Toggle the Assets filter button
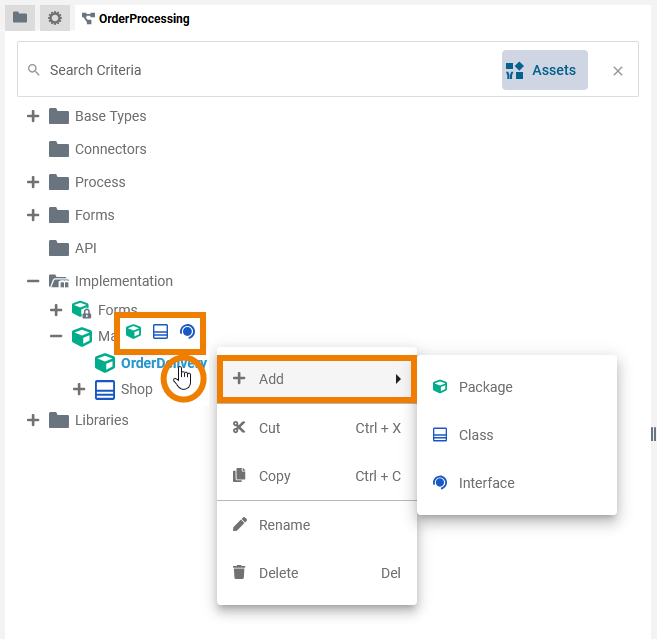 (x=545, y=70)
